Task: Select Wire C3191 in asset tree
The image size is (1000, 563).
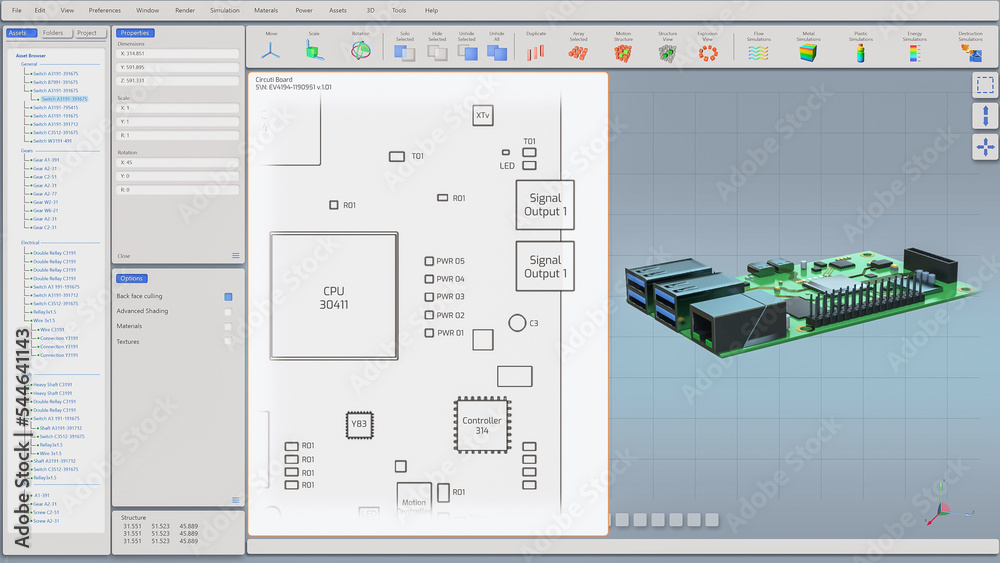Action: (52, 330)
